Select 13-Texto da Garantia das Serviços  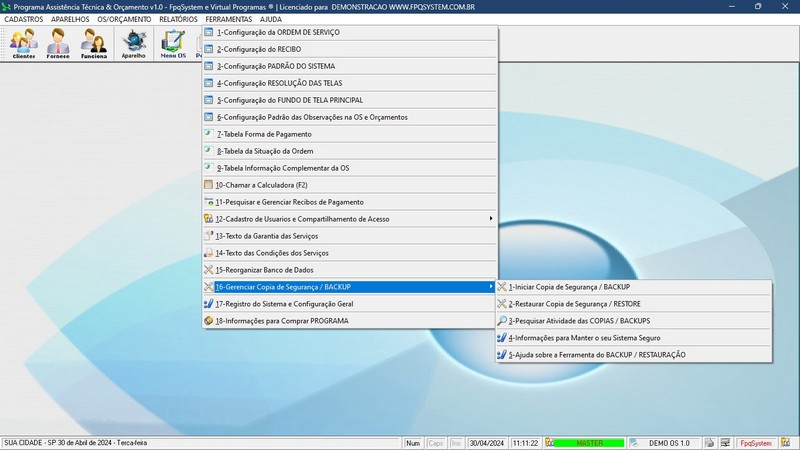(x=349, y=236)
